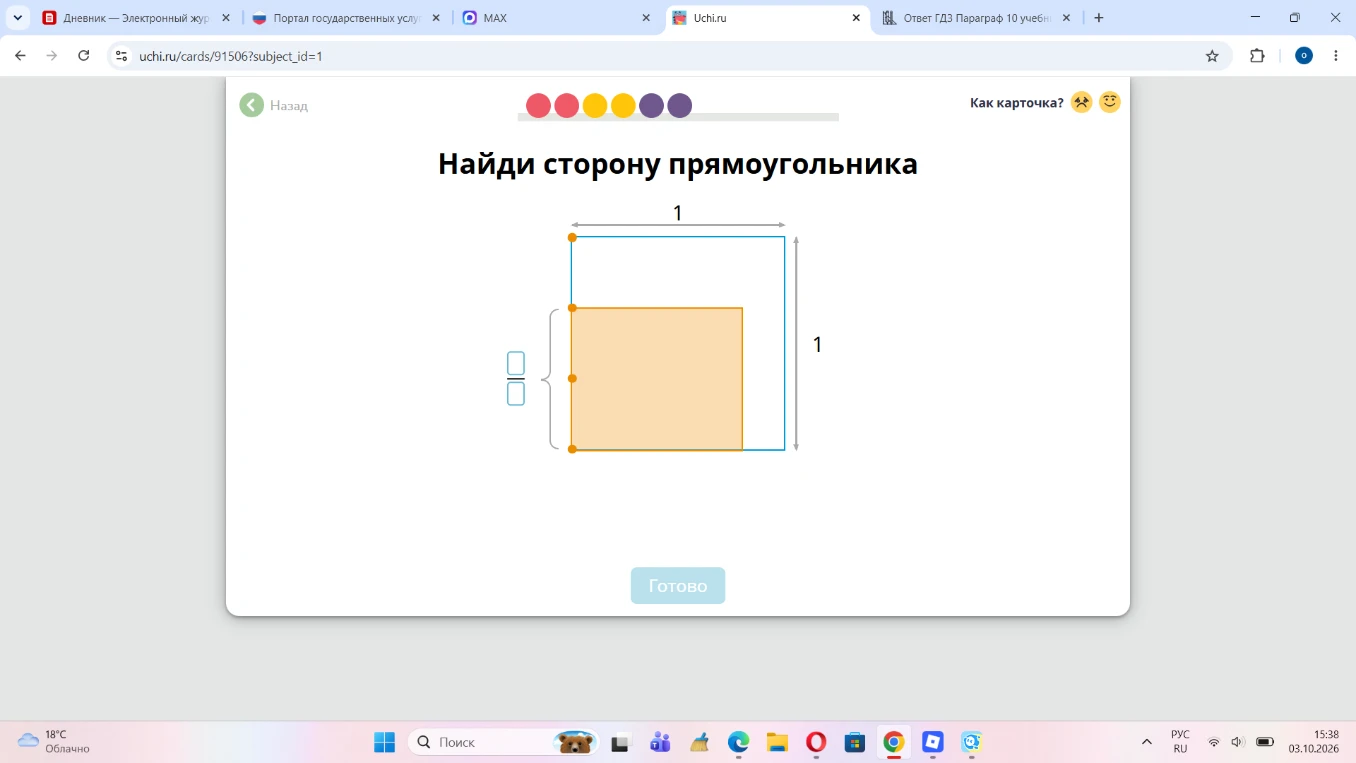The height and width of the screenshot is (763, 1356).
Task: Click the taskbar Поиск search box
Action: click(504, 742)
